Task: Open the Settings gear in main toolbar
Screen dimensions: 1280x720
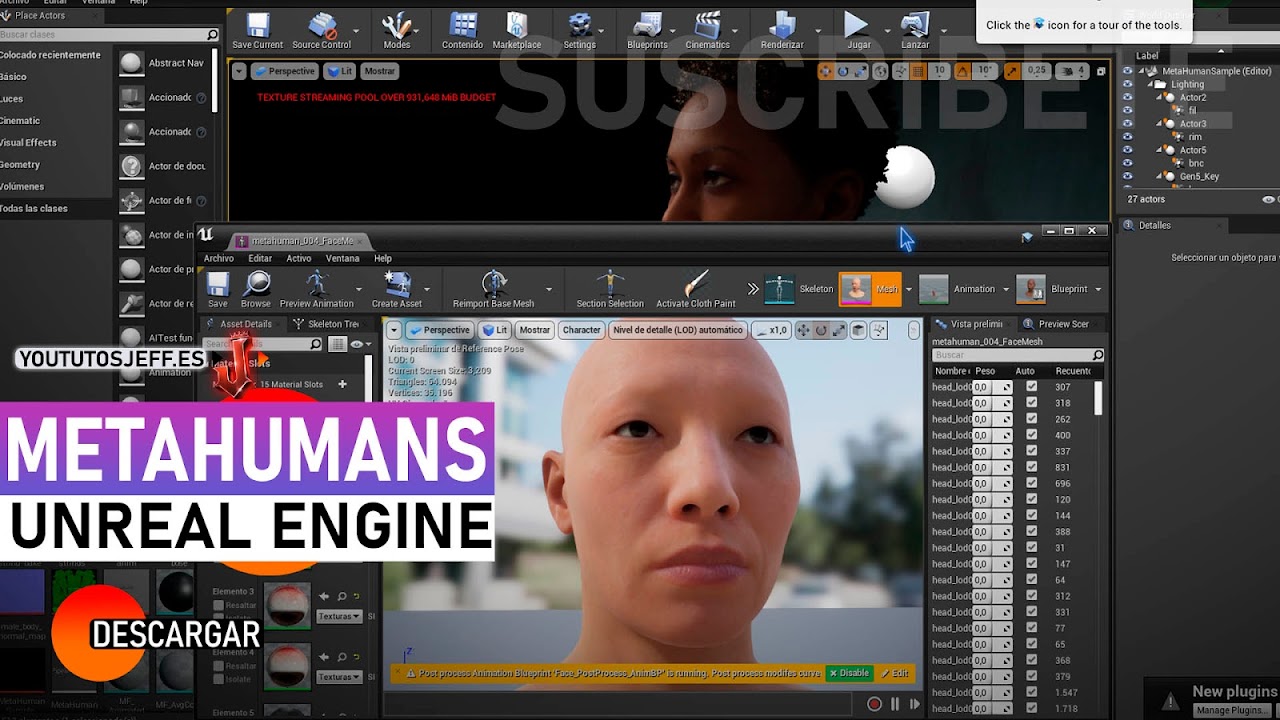Action: [x=579, y=31]
